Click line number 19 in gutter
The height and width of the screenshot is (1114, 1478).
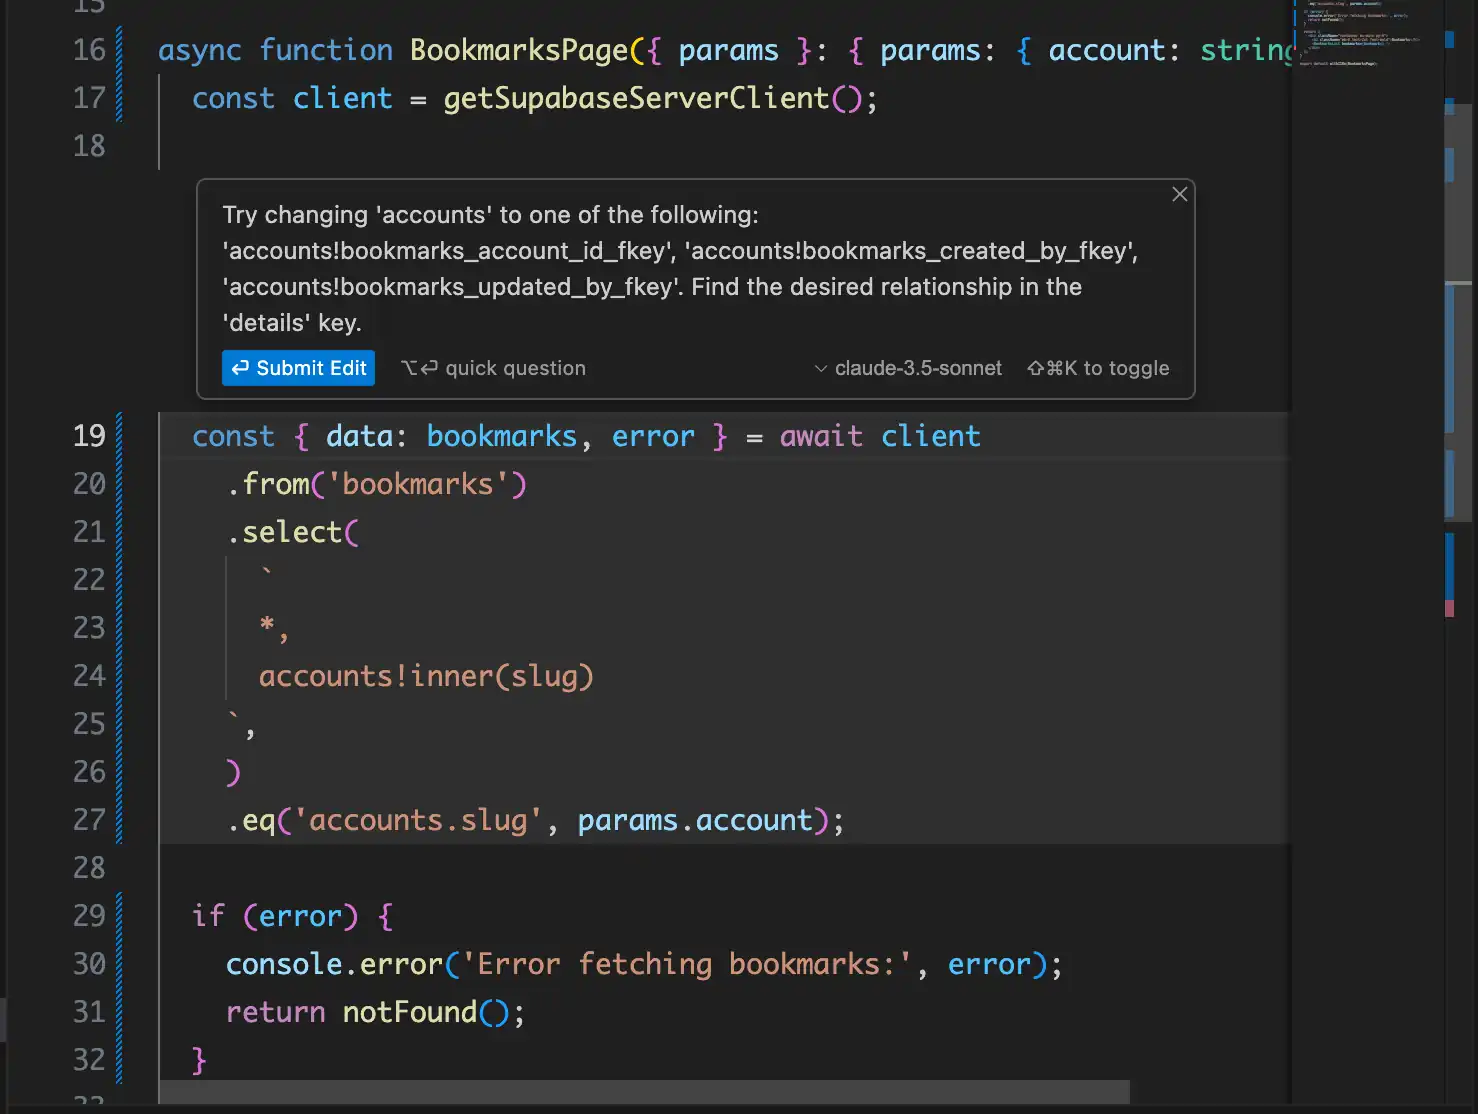coord(89,436)
